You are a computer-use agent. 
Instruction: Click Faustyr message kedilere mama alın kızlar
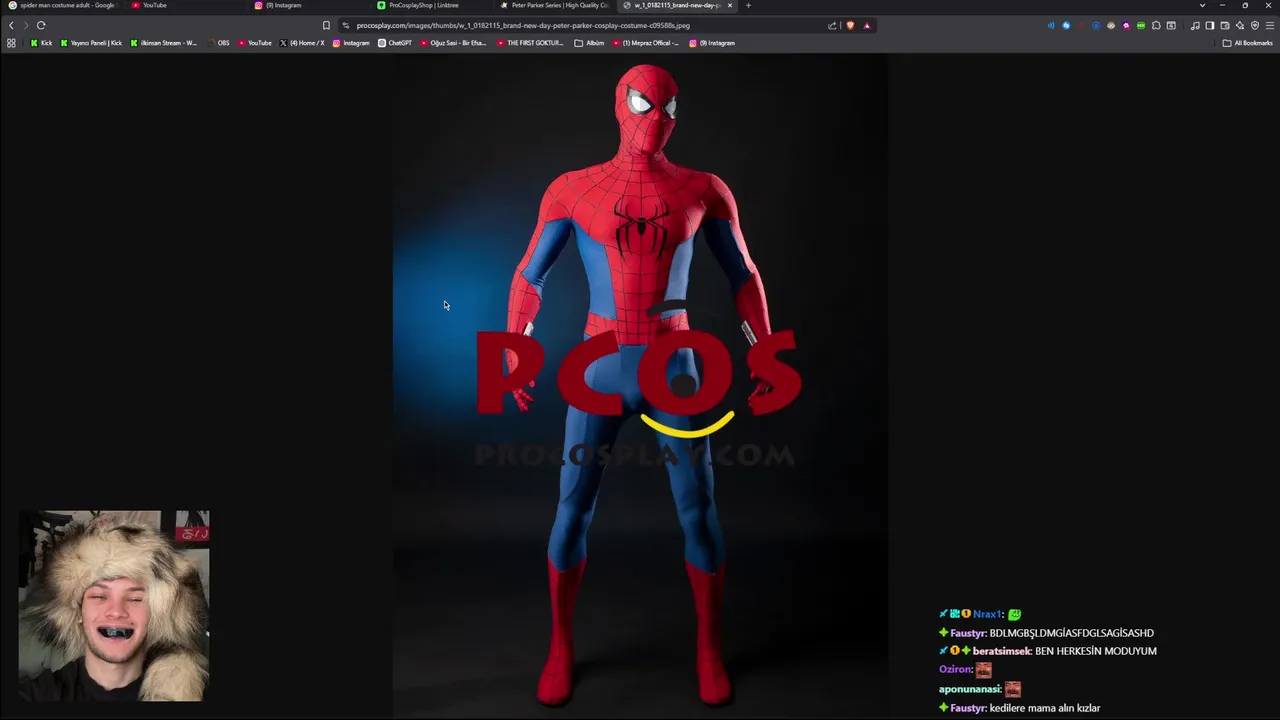pyautogui.click(x=1045, y=708)
